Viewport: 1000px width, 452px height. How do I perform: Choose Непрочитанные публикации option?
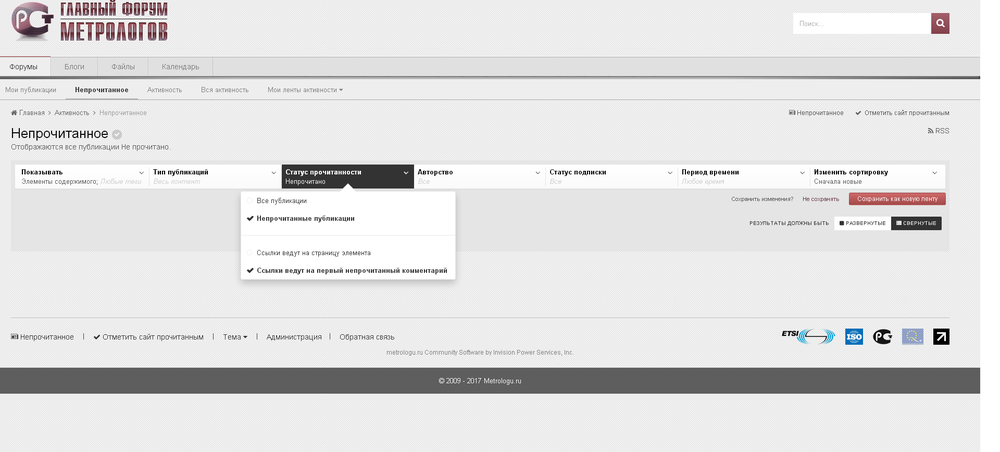(305, 218)
